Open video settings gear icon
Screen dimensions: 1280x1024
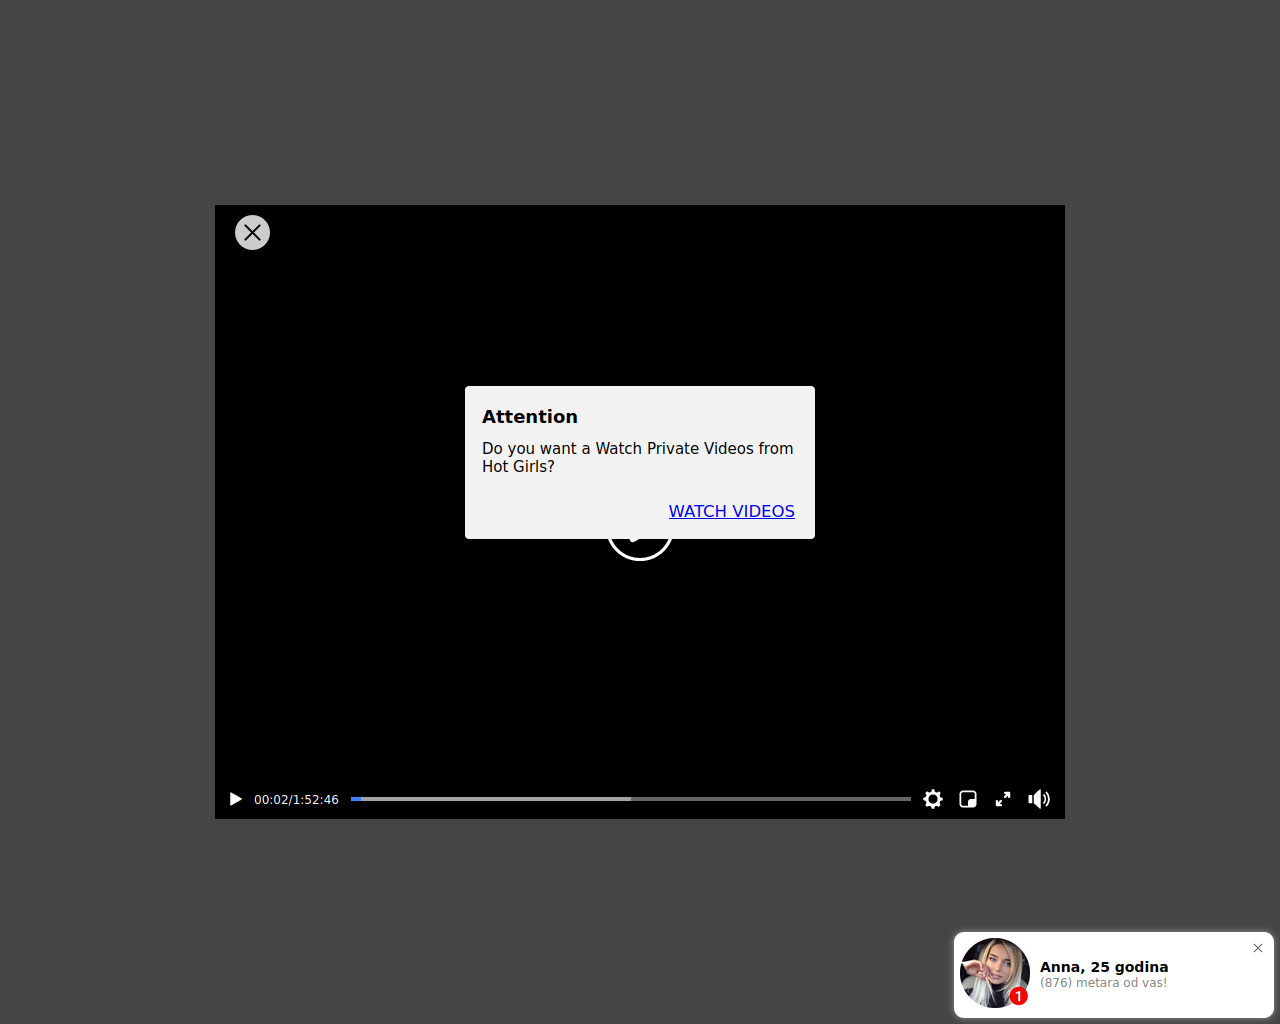[933, 799]
